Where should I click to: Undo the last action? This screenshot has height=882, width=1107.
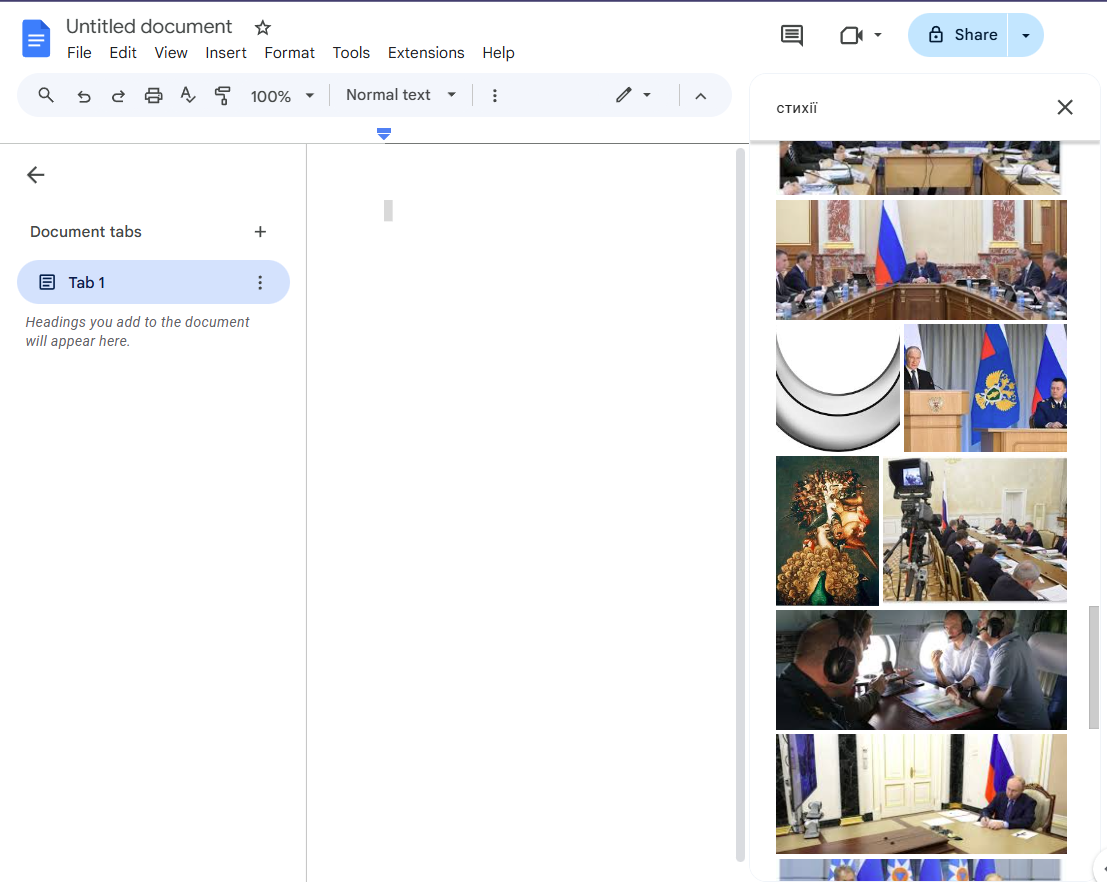point(84,95)
